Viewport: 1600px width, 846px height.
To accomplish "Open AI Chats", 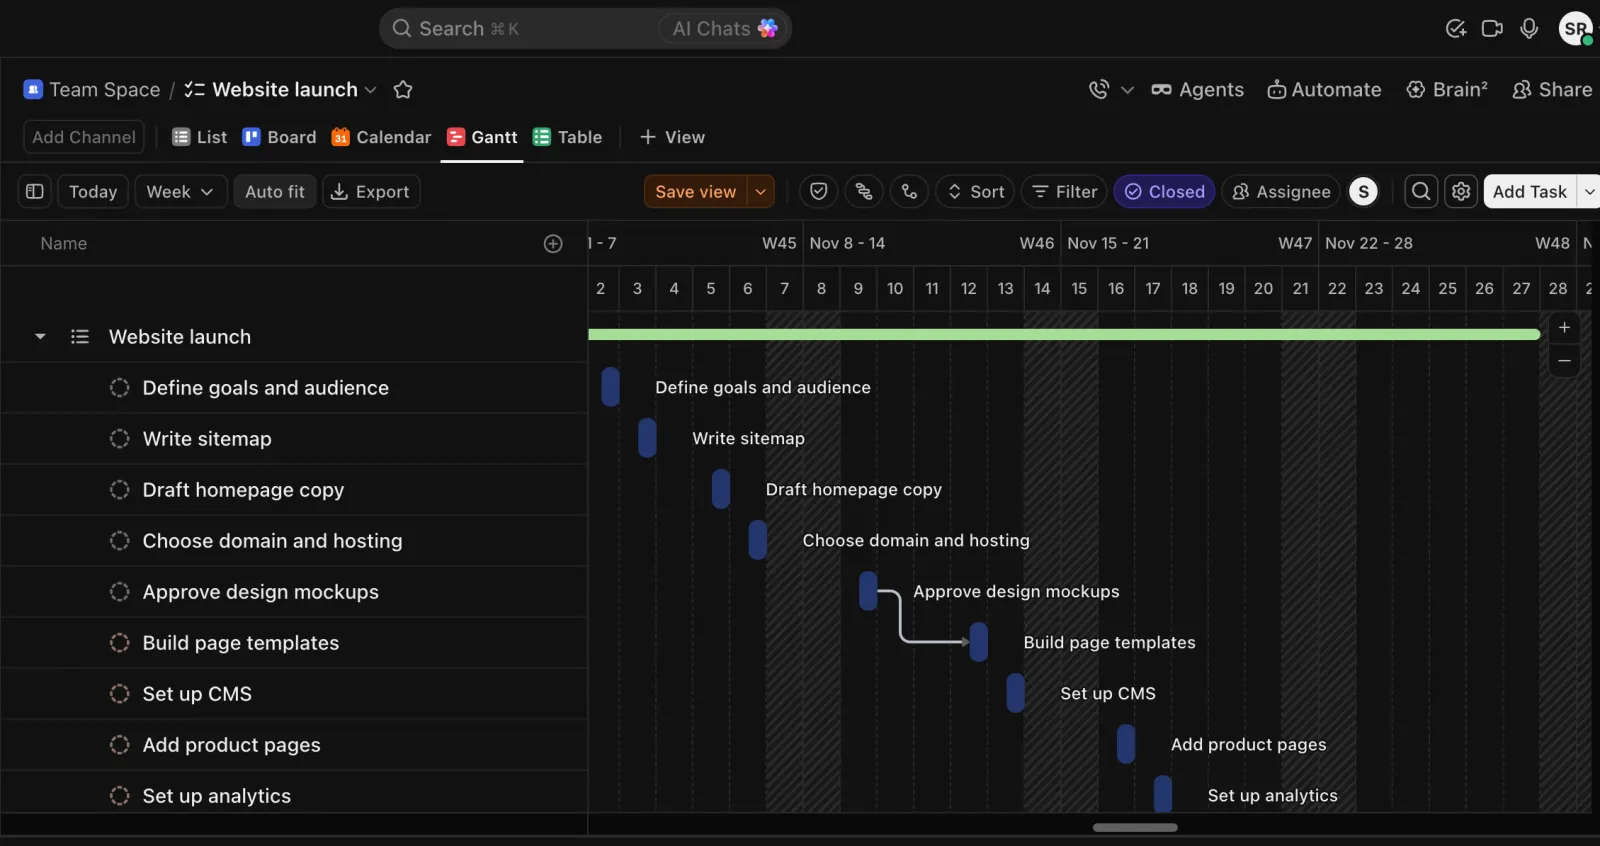I will [725, 29].
